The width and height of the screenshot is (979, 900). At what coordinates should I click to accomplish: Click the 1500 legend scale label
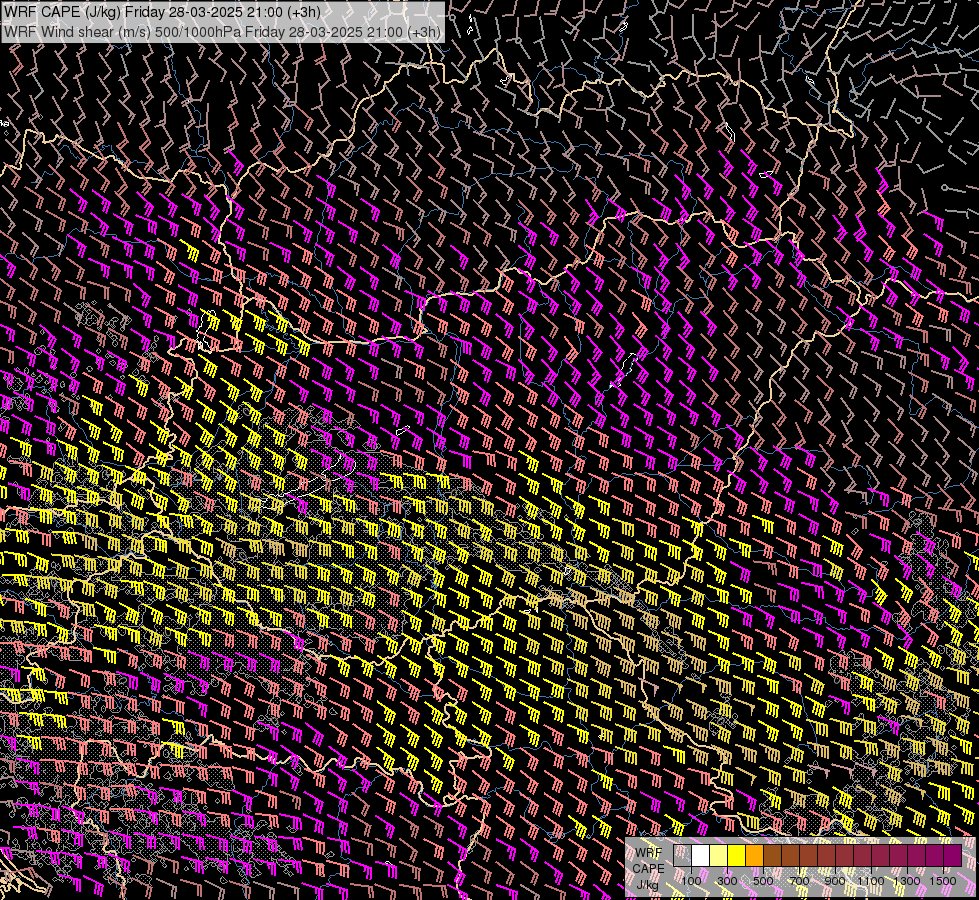(943, 881)
